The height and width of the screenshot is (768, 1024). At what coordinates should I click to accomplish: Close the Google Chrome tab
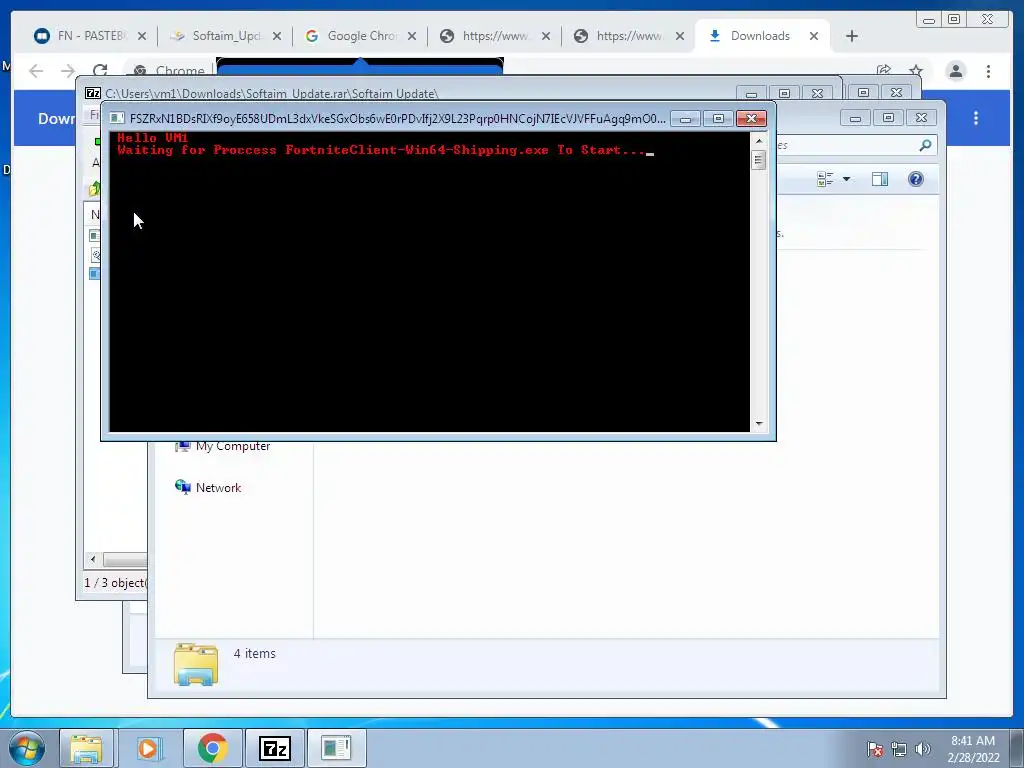coord(412,36)
